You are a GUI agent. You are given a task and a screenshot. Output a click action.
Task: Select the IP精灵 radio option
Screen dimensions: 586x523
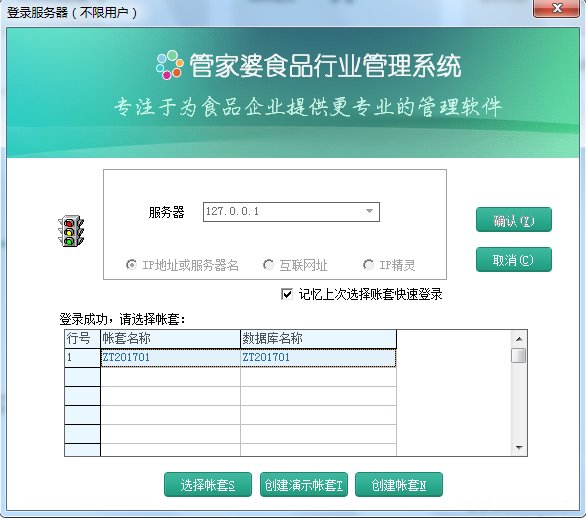coord(368,265)
